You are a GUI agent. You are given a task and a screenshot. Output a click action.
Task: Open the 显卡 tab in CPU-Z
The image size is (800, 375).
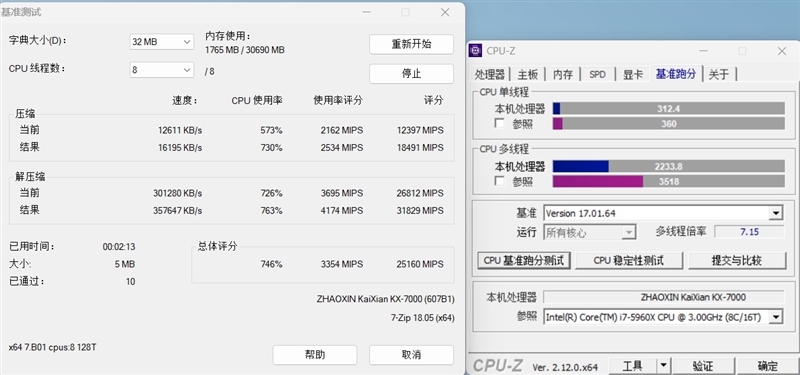[x=633, y=74]
